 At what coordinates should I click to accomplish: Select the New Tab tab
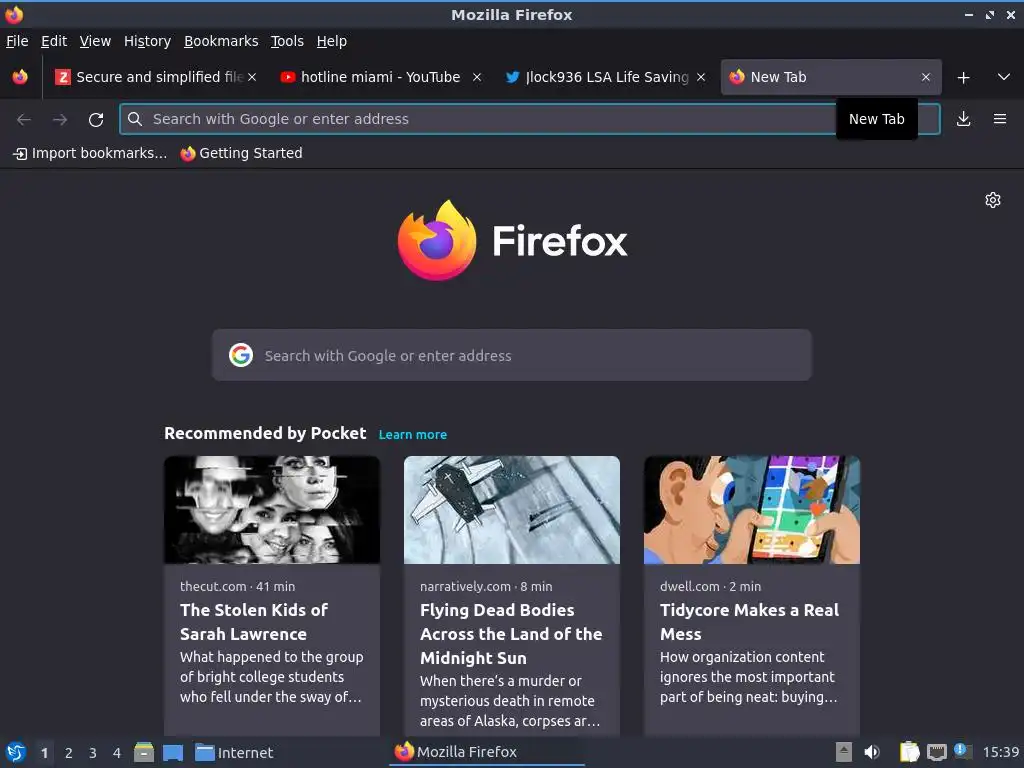click(831, 77)
